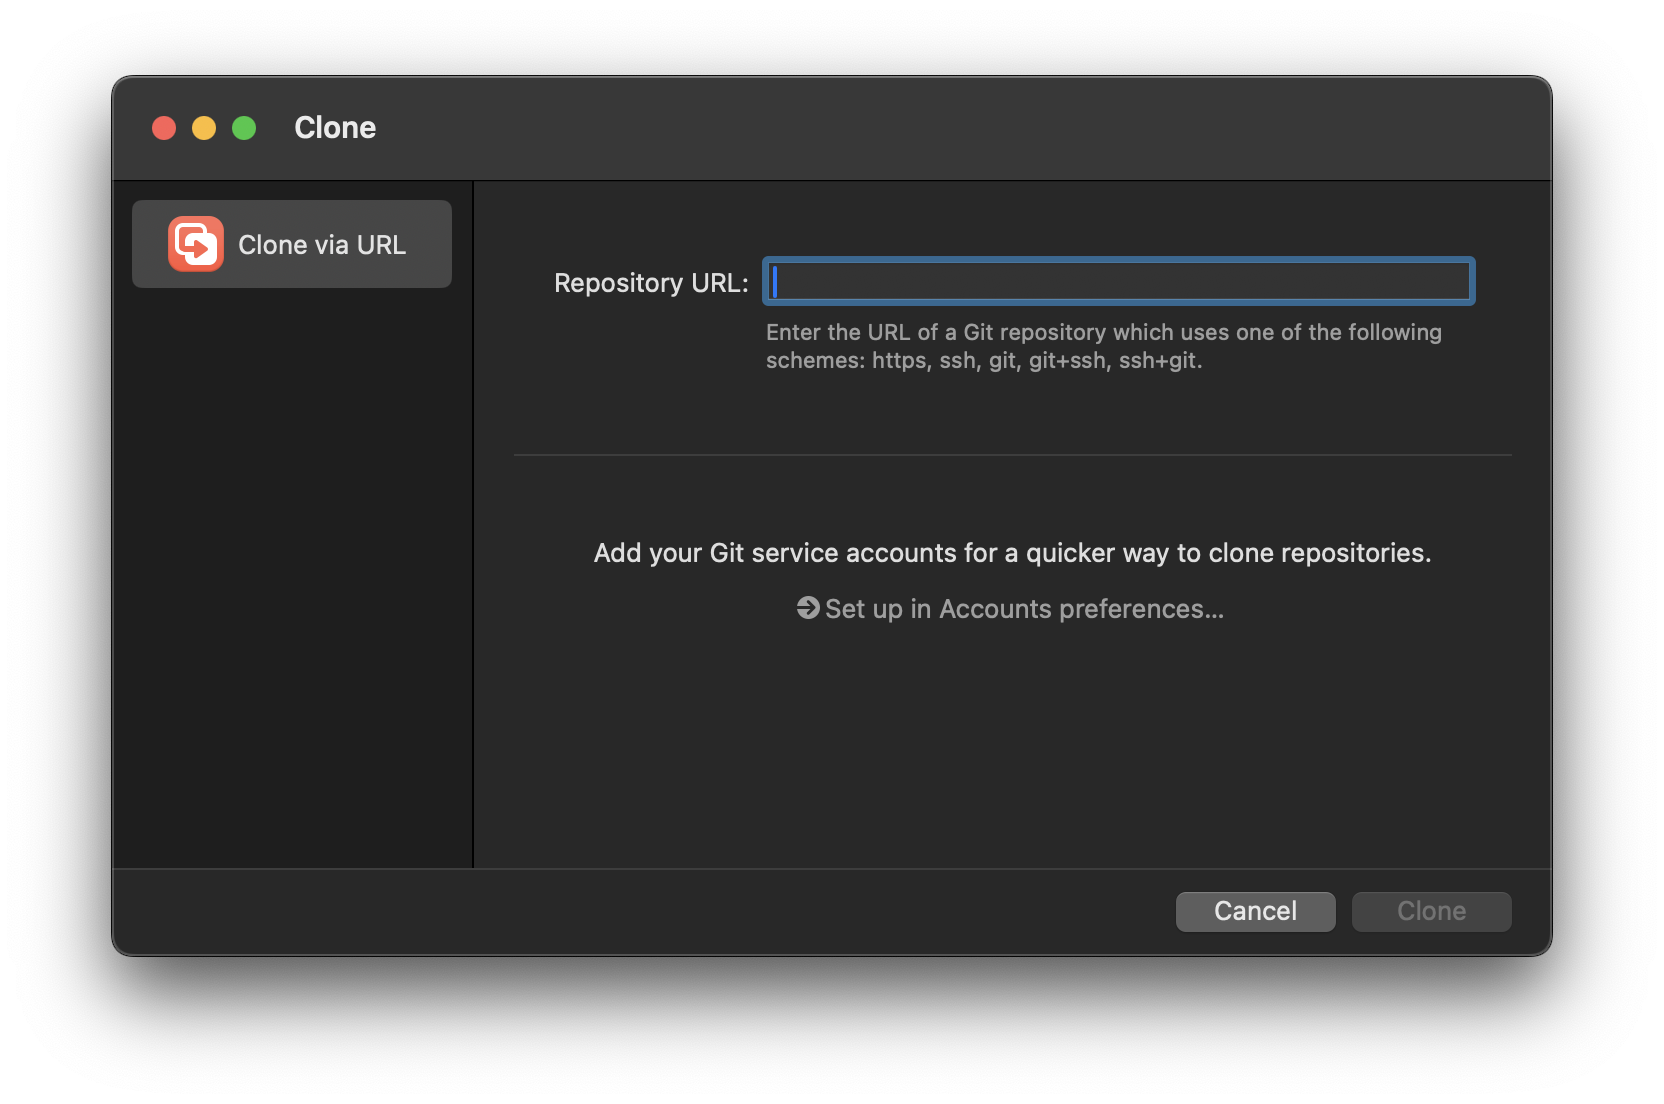This screenshot has height=1104, width=1664.
Task: Click the Clone via URL icon in the sidebar
Action: [196, 244]
